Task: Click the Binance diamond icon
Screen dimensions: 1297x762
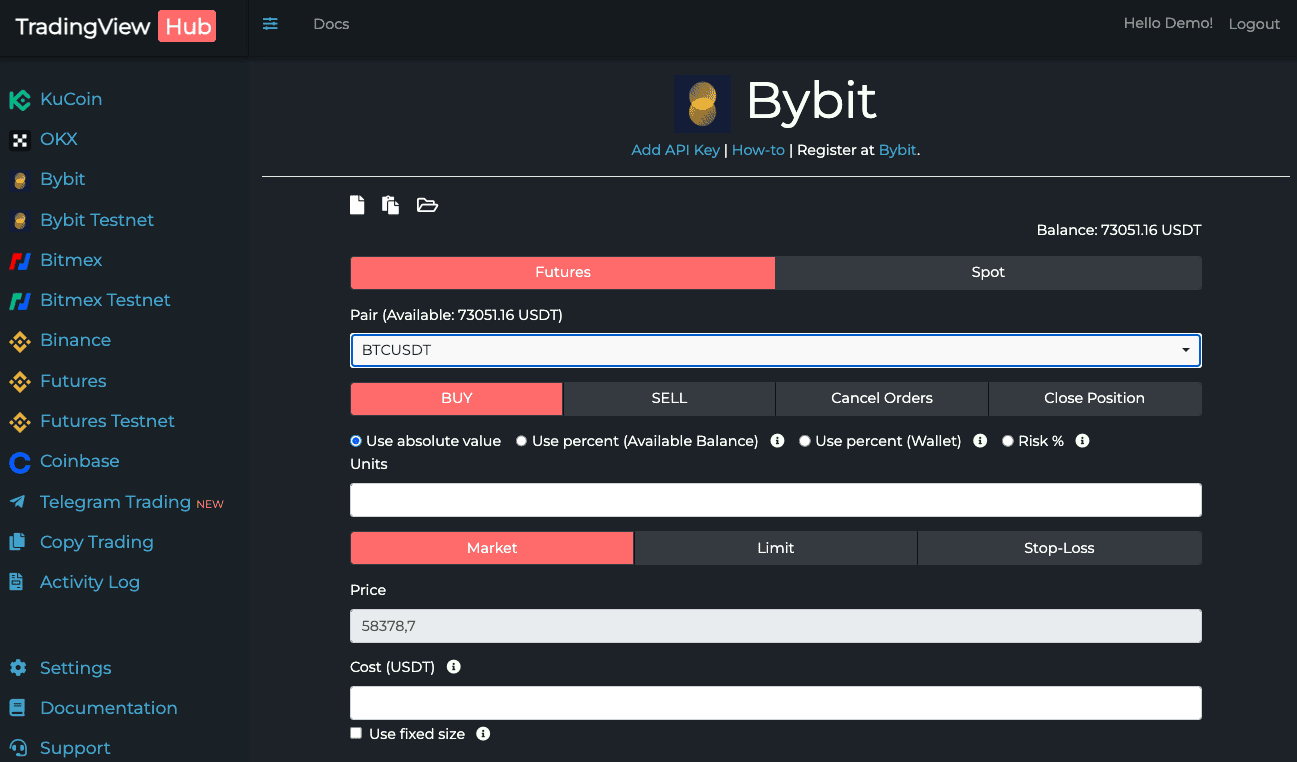Action: coord(19,341)
